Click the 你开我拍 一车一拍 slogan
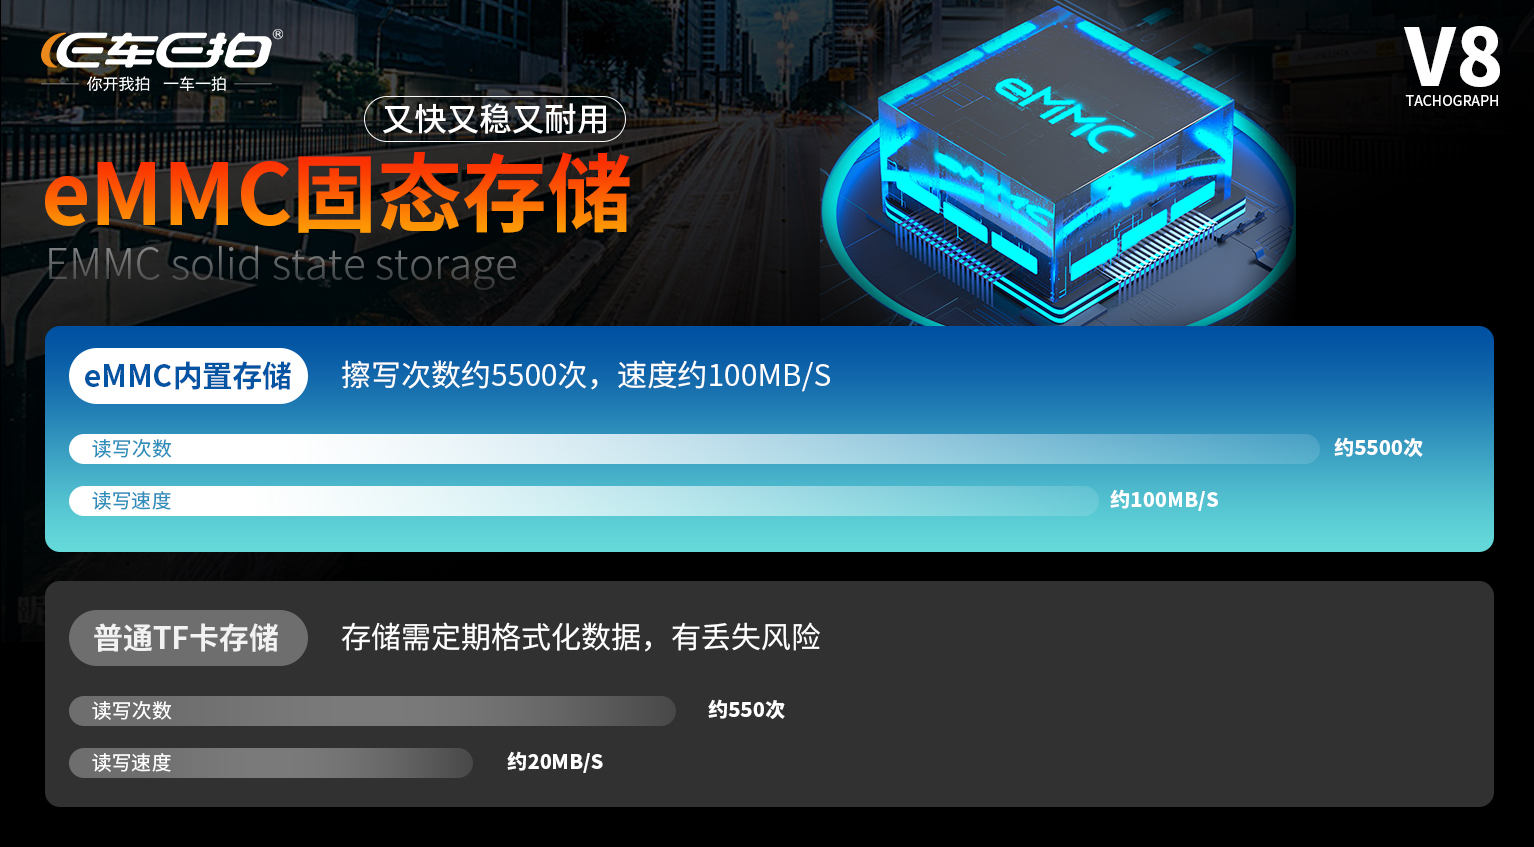The width and height of the screenshot is (1534, 847). coord(157,84)
